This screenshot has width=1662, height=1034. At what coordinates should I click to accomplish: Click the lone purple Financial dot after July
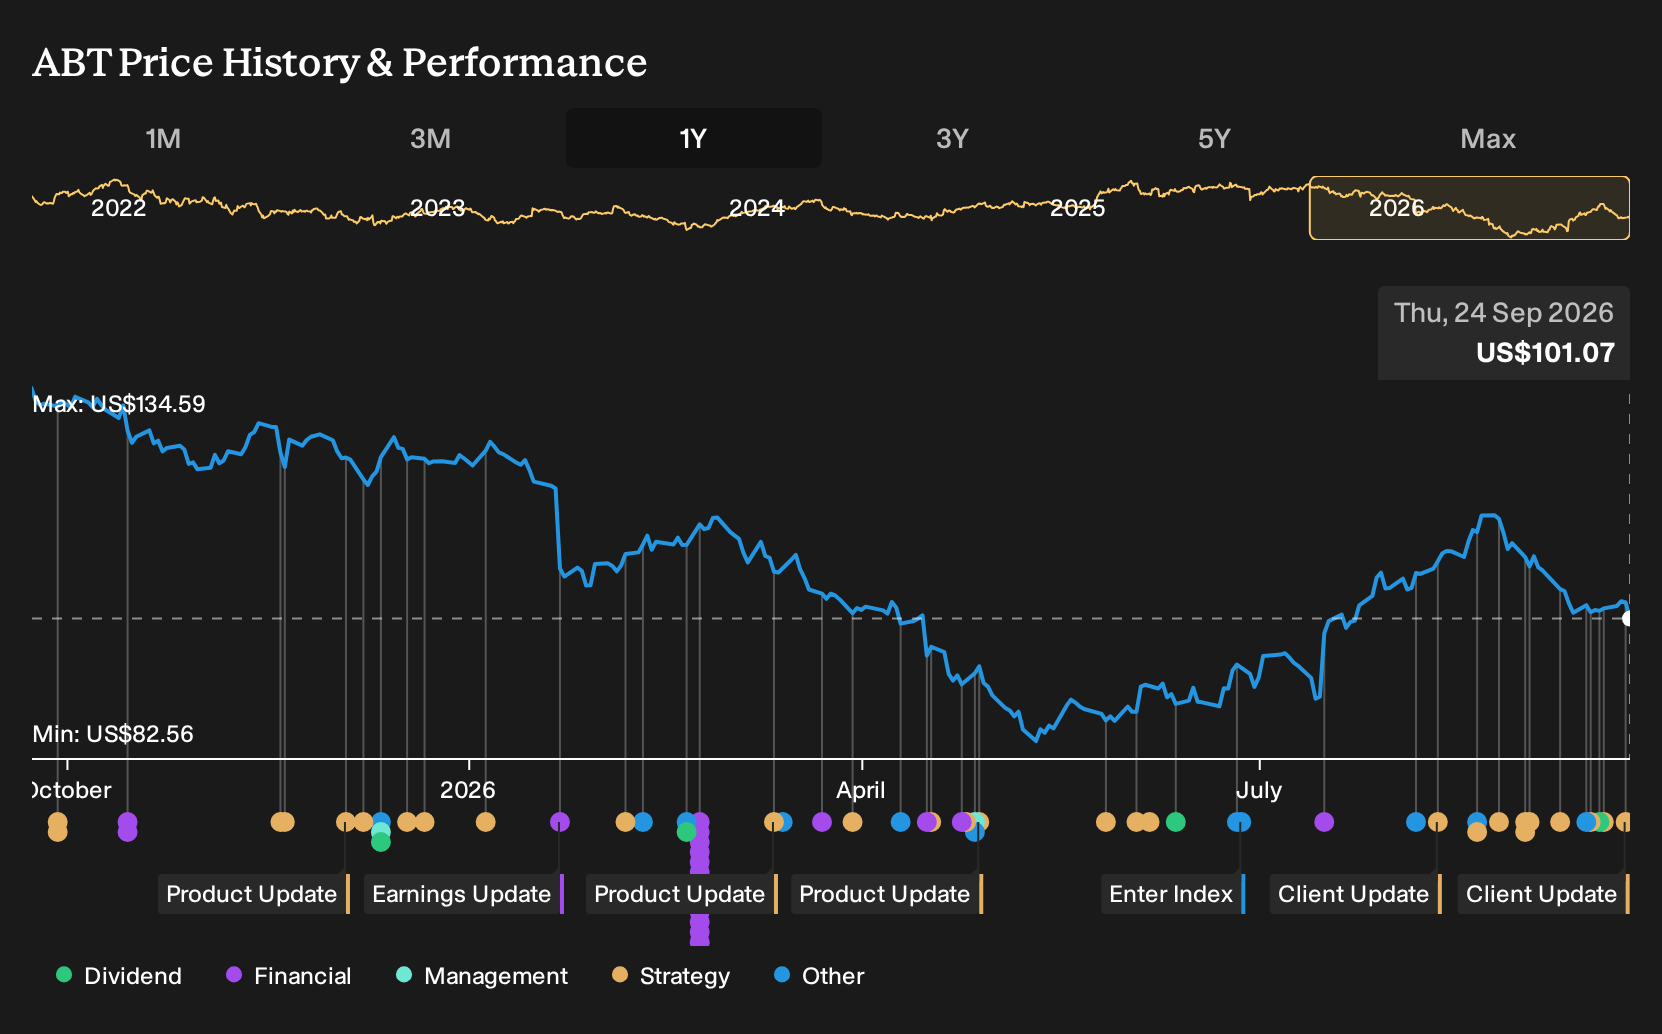click(1324, 822)
